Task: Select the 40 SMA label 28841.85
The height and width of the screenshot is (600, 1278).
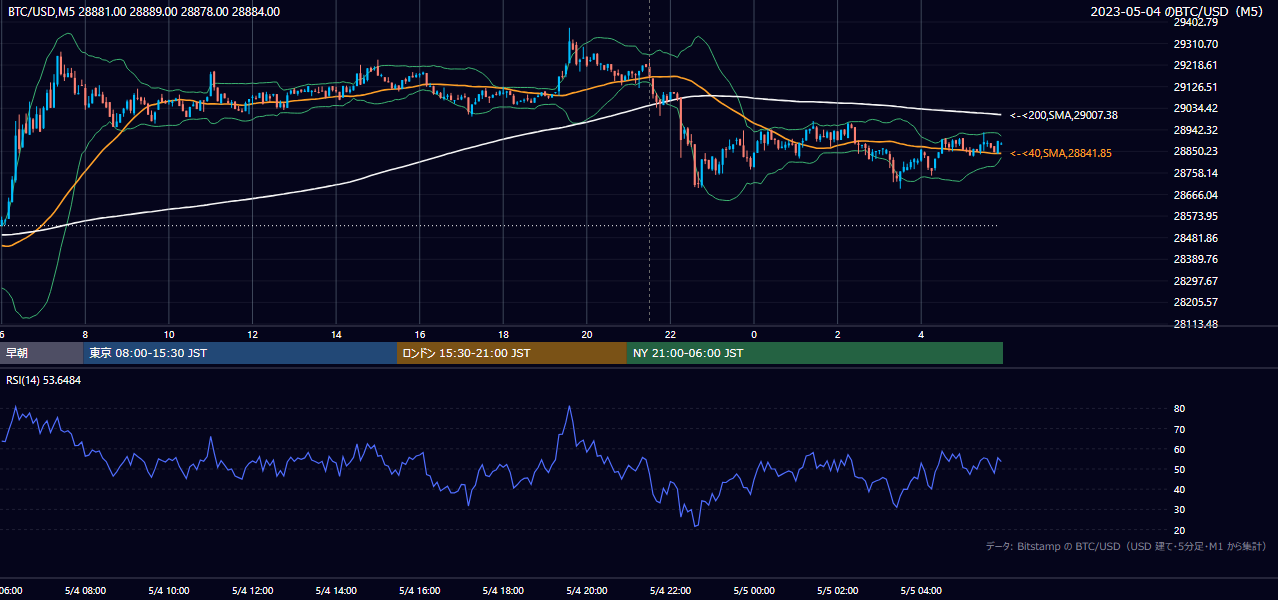Action: coord(1061,154)
